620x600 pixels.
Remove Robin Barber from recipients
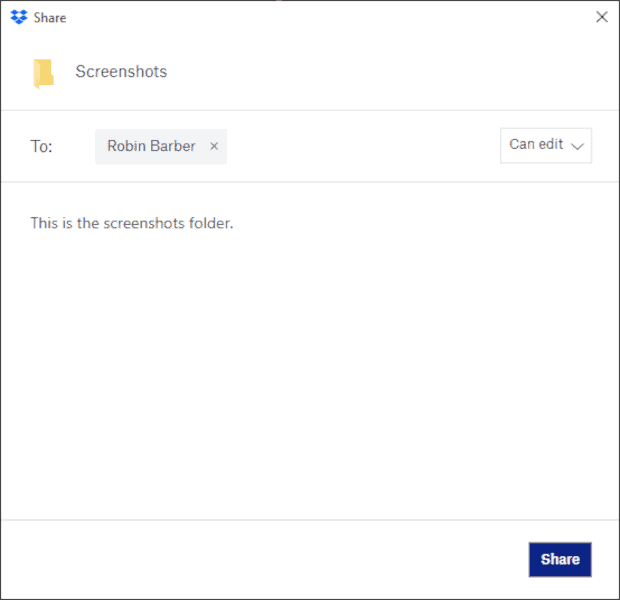click(x=214, y=146)
